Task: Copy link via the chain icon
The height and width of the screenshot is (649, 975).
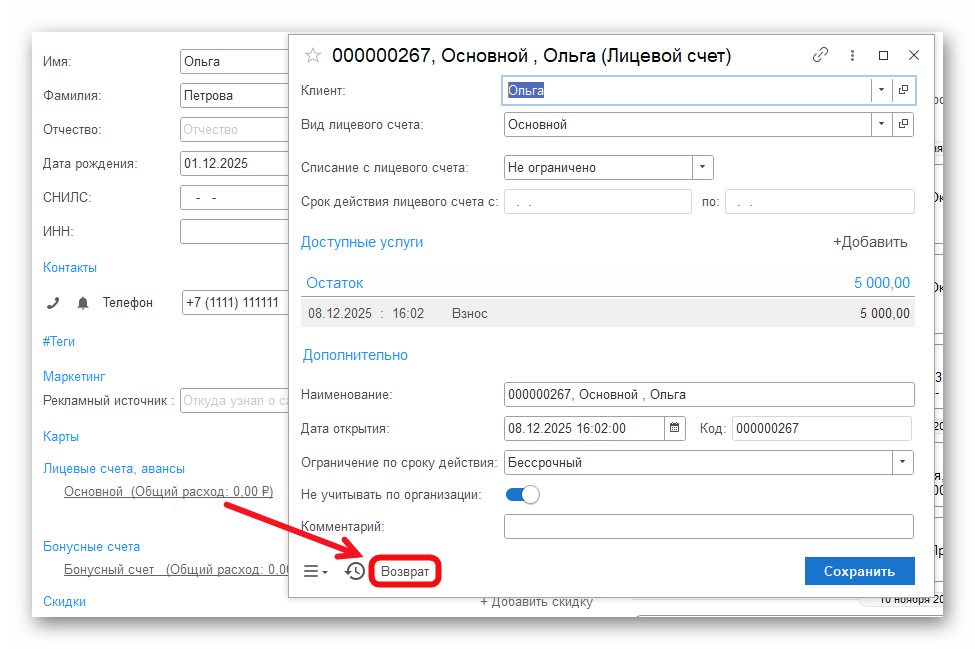Action: coord(820,56)
